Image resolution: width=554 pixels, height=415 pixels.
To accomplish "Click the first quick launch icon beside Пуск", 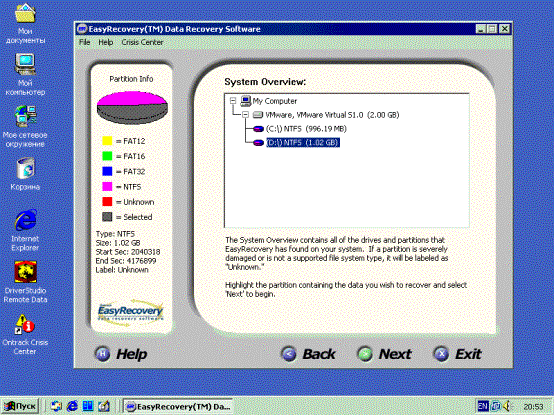I will (56, 406).
